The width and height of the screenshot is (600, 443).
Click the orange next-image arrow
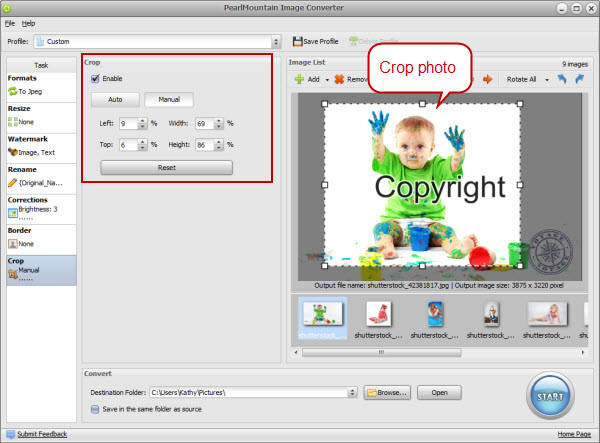[488, 79]
